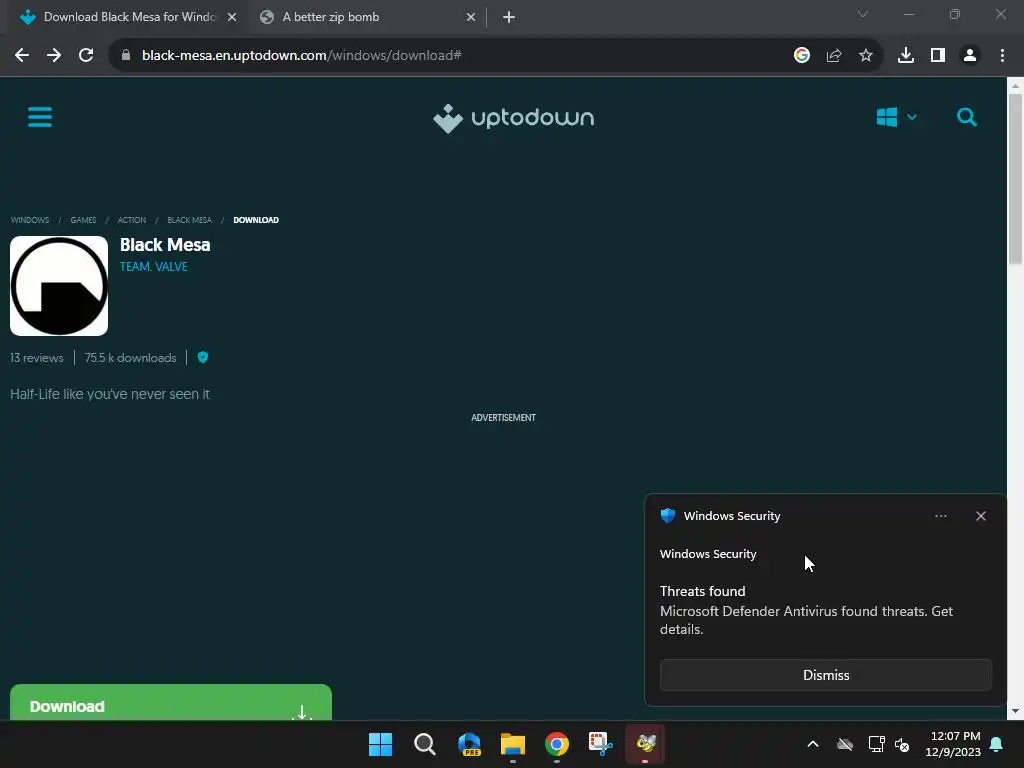Reload the current page

coord(86,56)
